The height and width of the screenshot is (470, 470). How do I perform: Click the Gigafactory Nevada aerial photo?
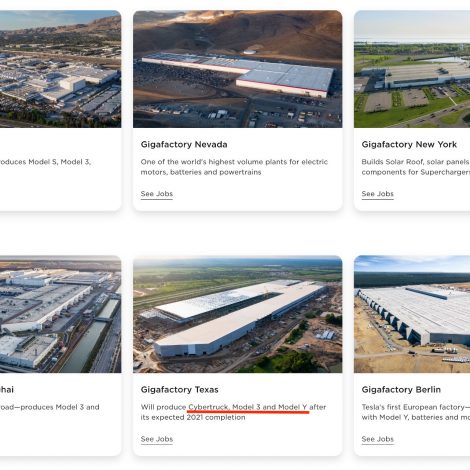238,69
